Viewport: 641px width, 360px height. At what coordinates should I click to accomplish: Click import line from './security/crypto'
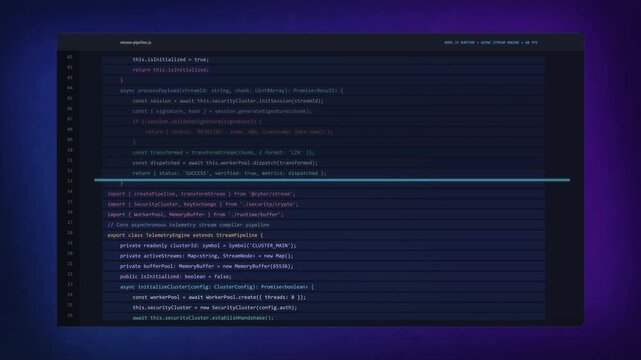point(203,204)
